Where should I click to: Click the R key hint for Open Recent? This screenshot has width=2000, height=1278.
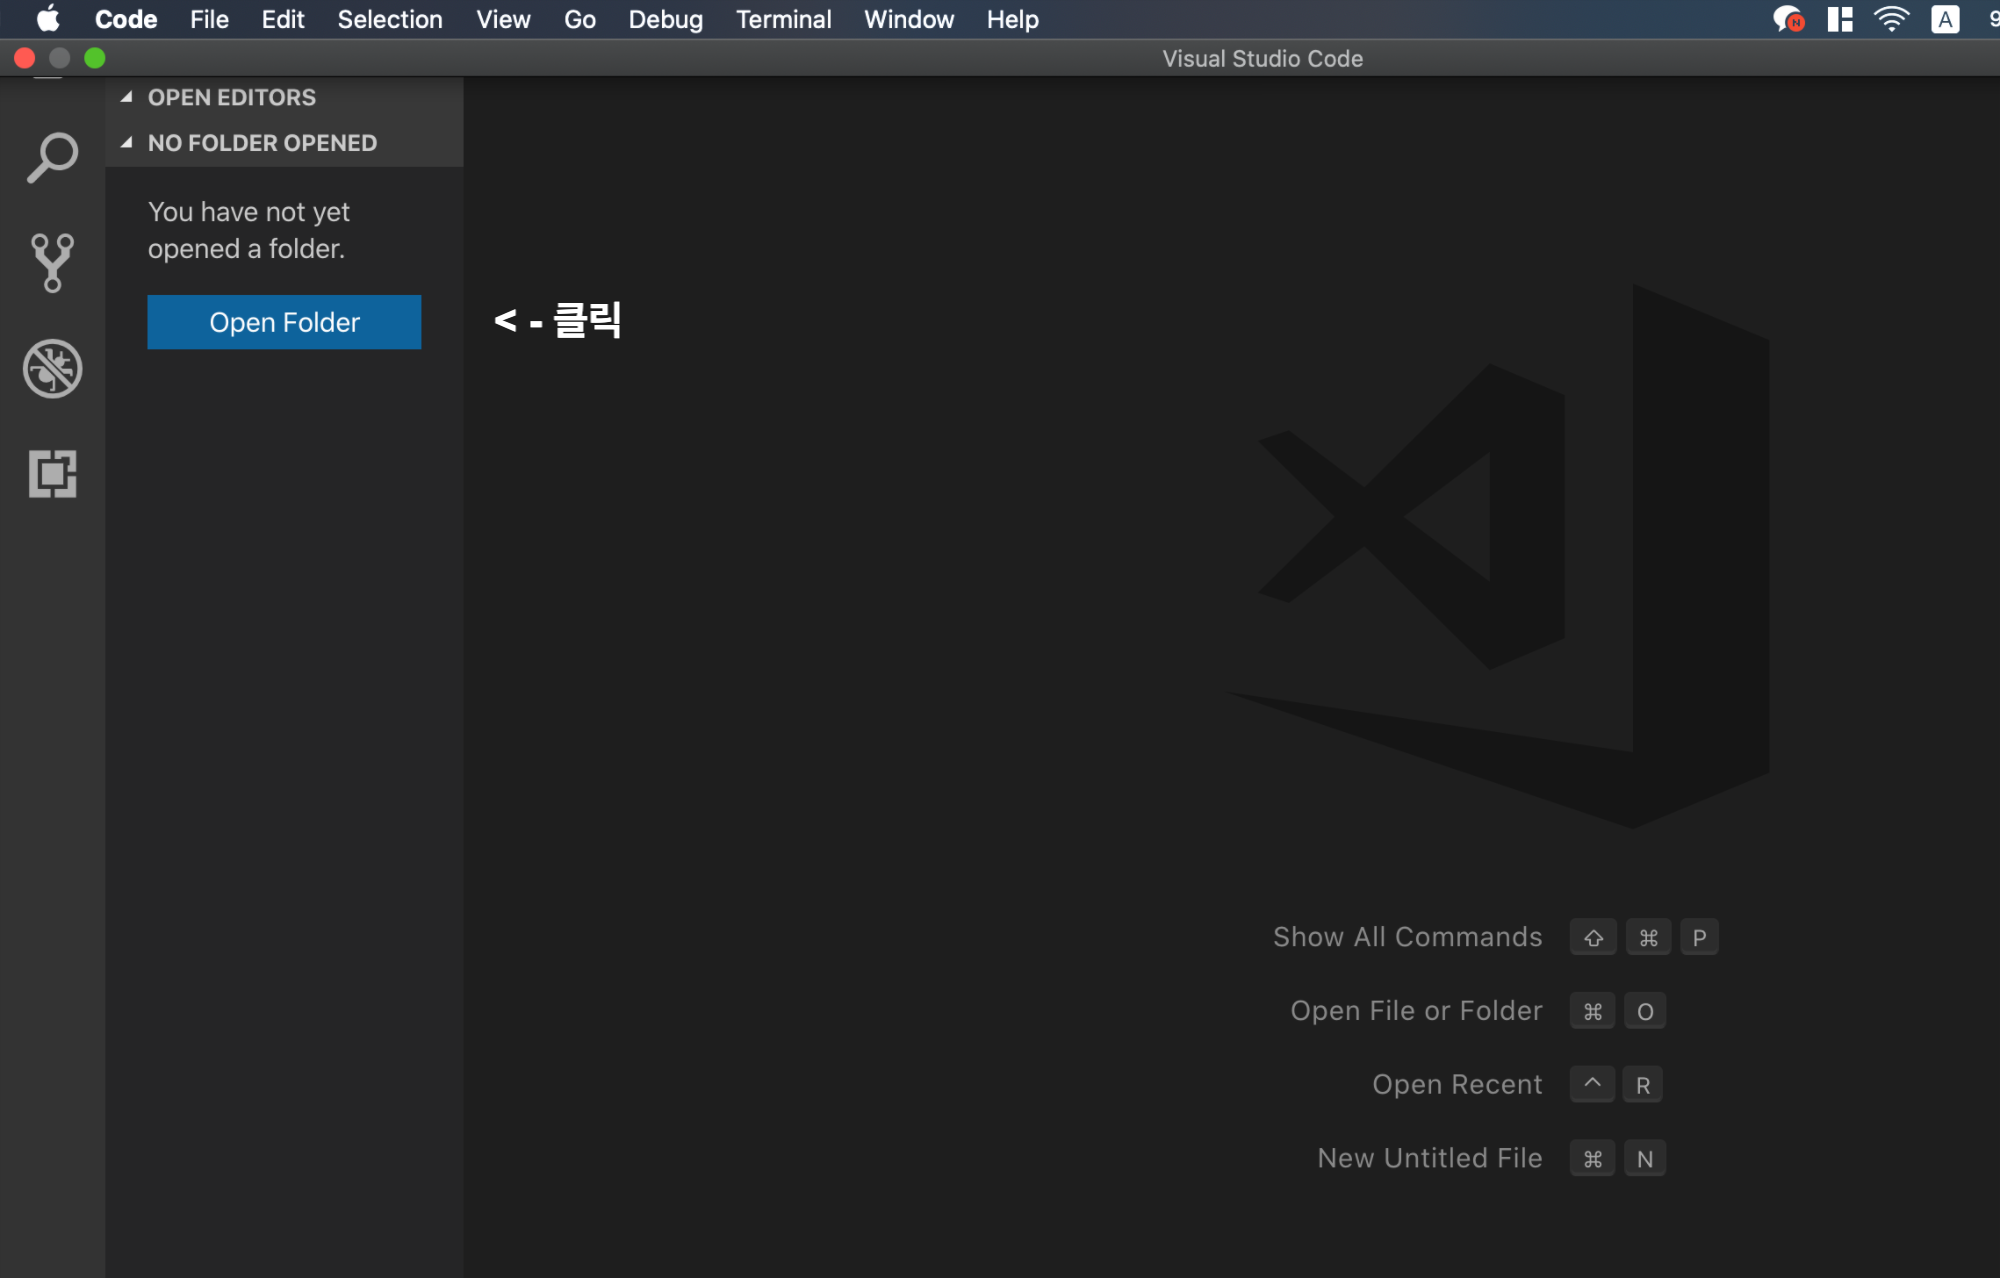(x=1643, y=1085)
